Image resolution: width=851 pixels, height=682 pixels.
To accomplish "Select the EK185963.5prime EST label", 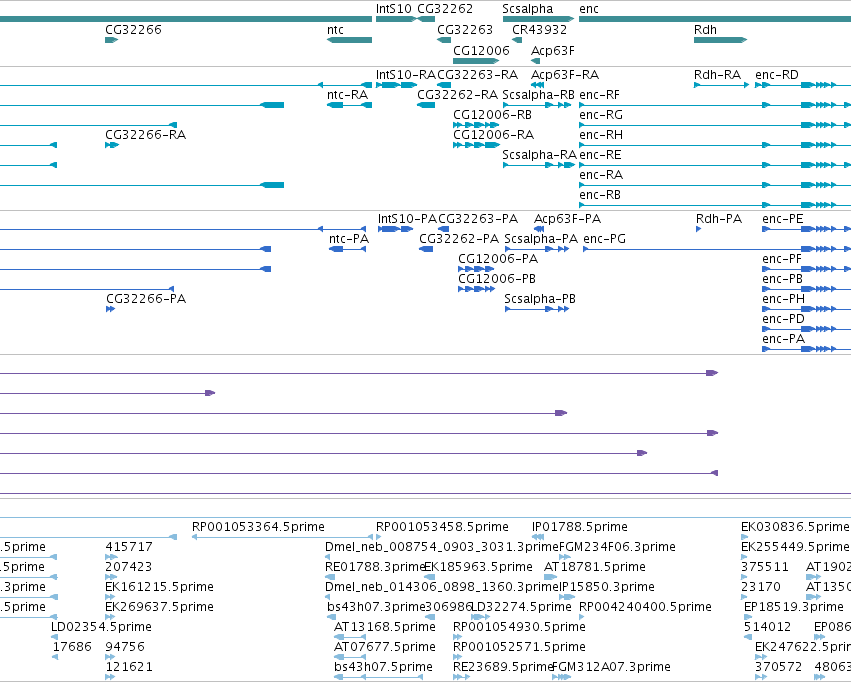I will 479,567.
